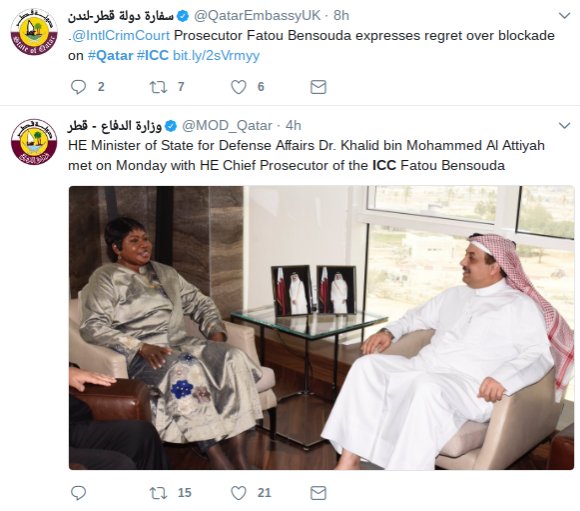Image resolution: width=580 pixels, height=511 pixels.
Task: Expand options chevron on Qatar Embassy tweet
Action: point(564,16)
